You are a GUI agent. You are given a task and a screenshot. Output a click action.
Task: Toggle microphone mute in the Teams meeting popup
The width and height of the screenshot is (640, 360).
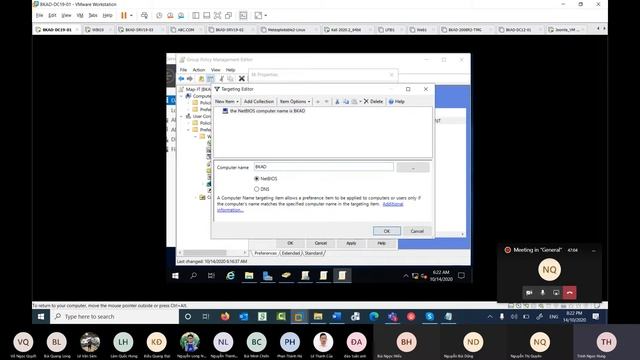[x=542, y=293]
